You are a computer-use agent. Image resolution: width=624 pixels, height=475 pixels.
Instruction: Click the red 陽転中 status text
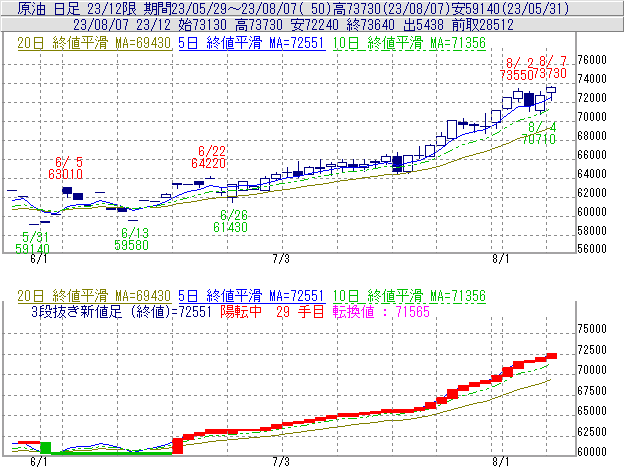point(241,311)
